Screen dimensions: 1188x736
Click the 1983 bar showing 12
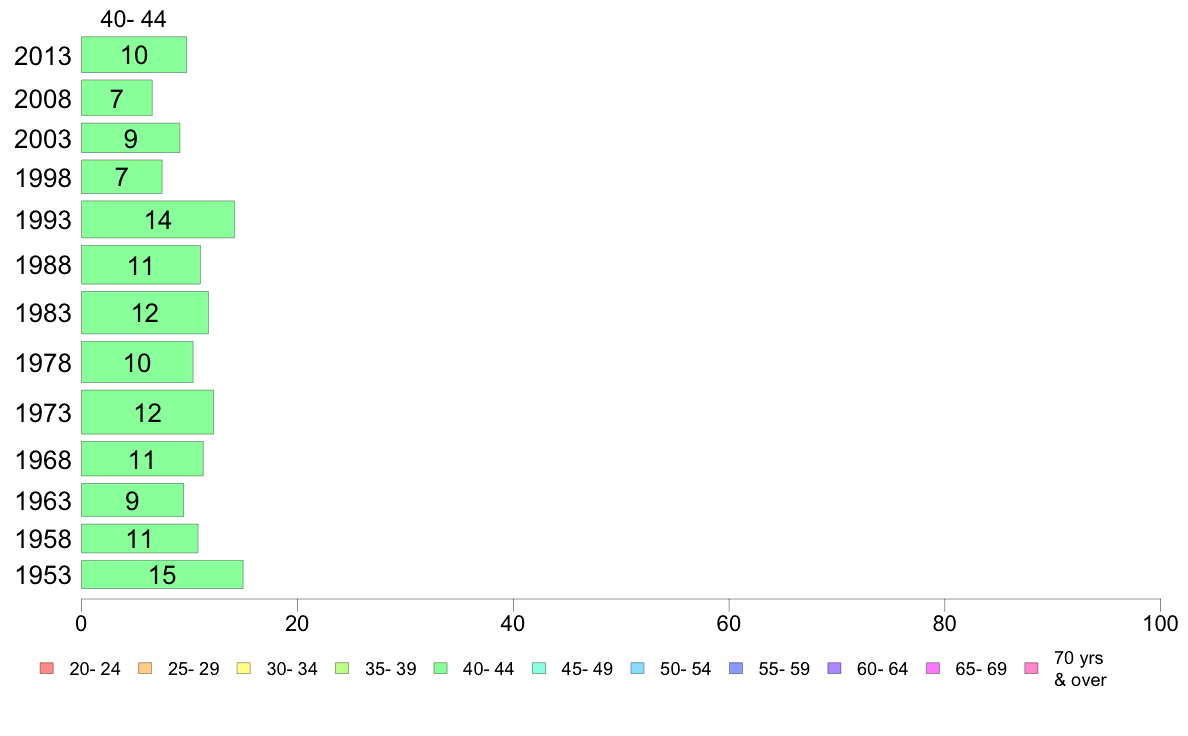click(145, 312)
